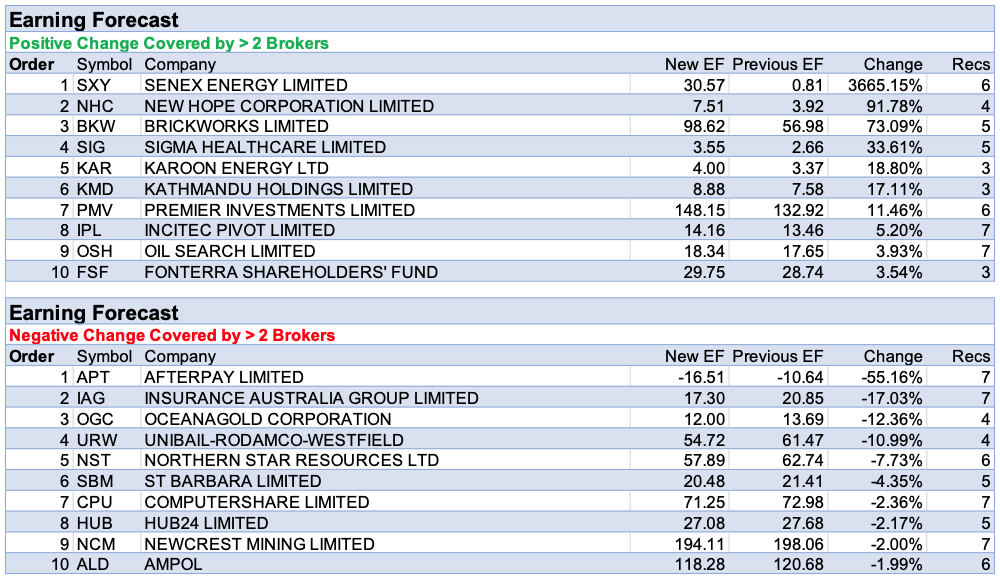Select the PMV symbol cell
The height and width of the screenshot is (579, 1000).
pyautogui.click(x=96, y=210)
